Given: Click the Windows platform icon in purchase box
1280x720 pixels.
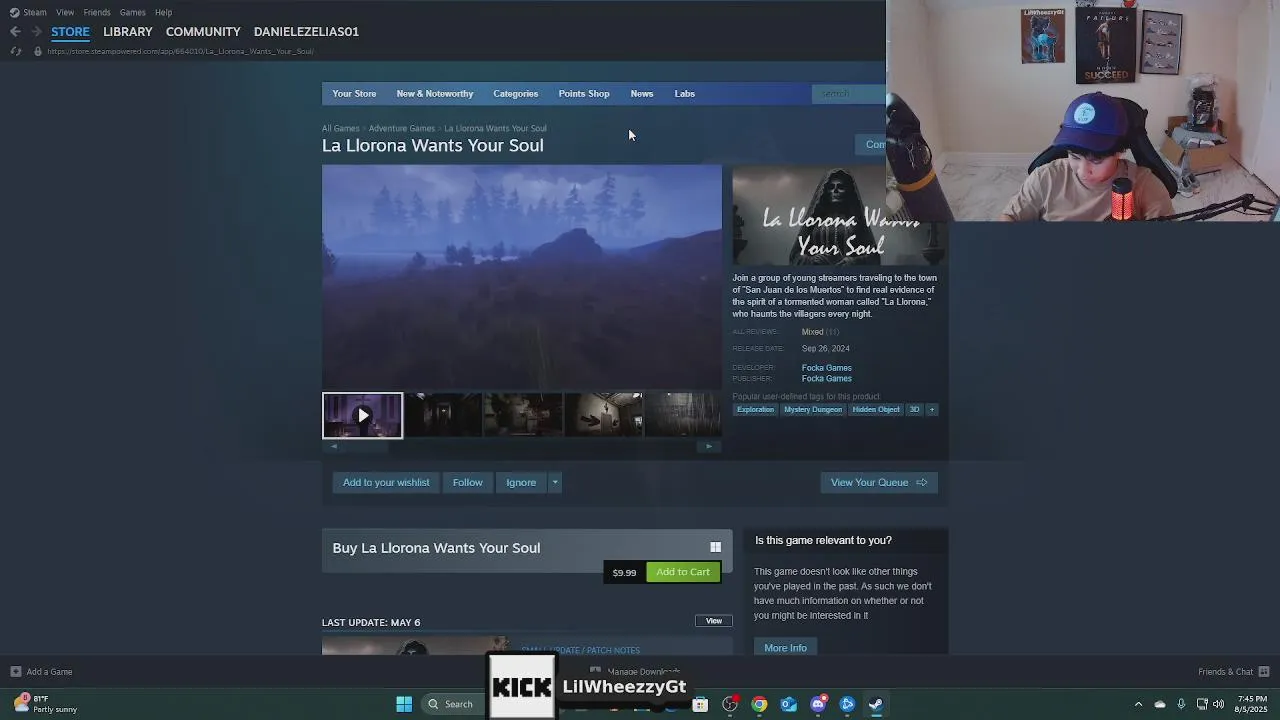Looking at the screenshot, I should coord(715,548).
